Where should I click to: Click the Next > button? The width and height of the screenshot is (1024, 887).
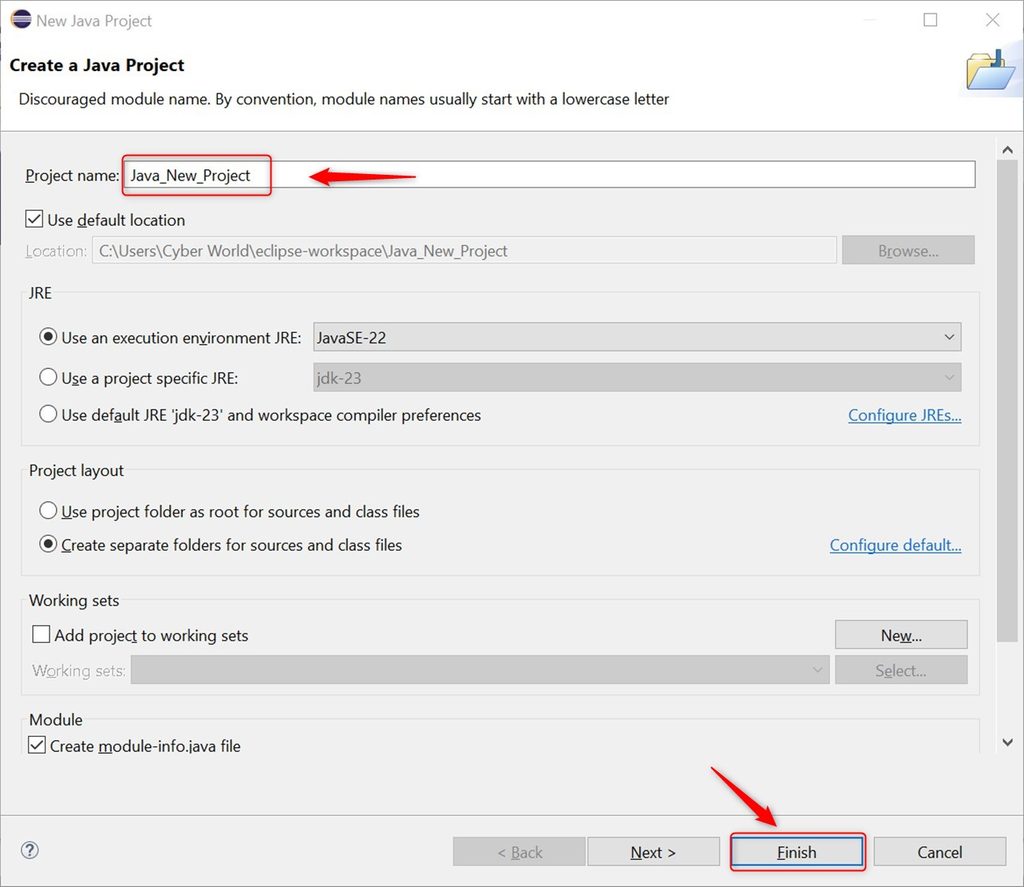[653, 852]
